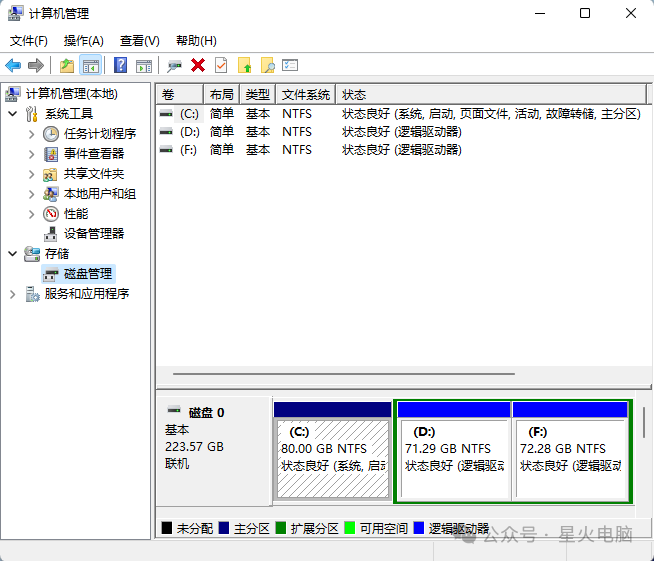This screenshot has height=561, width=654.
Task: Click the vertical scrollbar beside disk map
Action: pyautogui.click(x=644, y=423)
